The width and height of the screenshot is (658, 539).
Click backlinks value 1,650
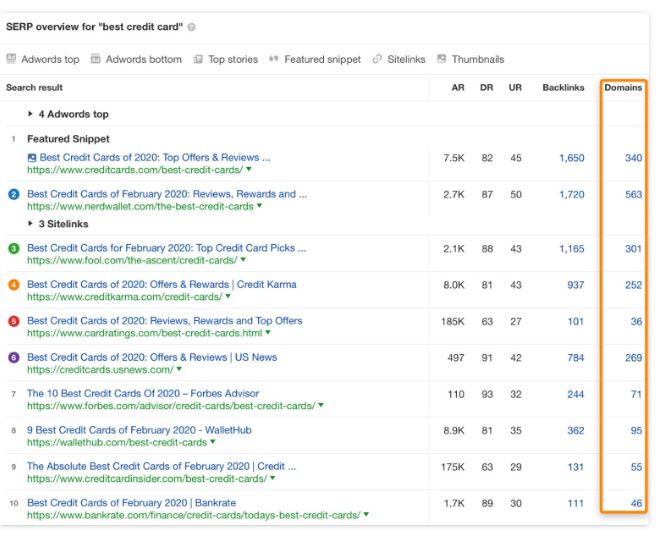(x=572, y=158)
